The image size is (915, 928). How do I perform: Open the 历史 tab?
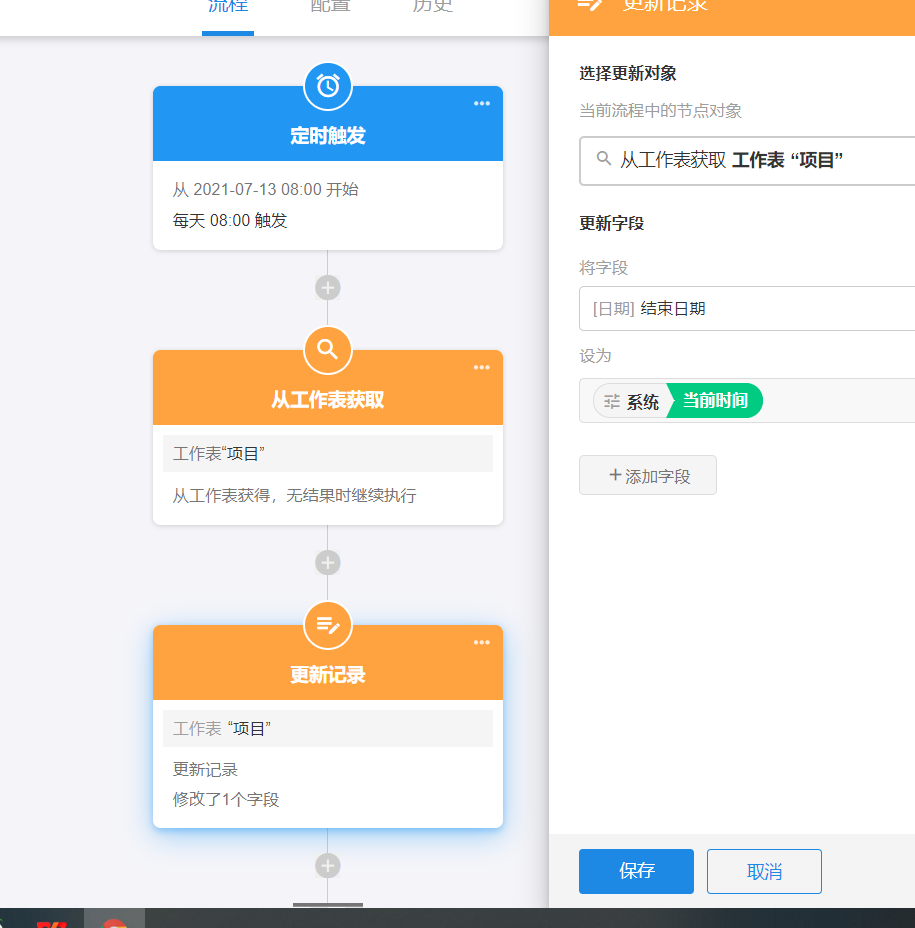pyautogui.click(x=432, y=8)
